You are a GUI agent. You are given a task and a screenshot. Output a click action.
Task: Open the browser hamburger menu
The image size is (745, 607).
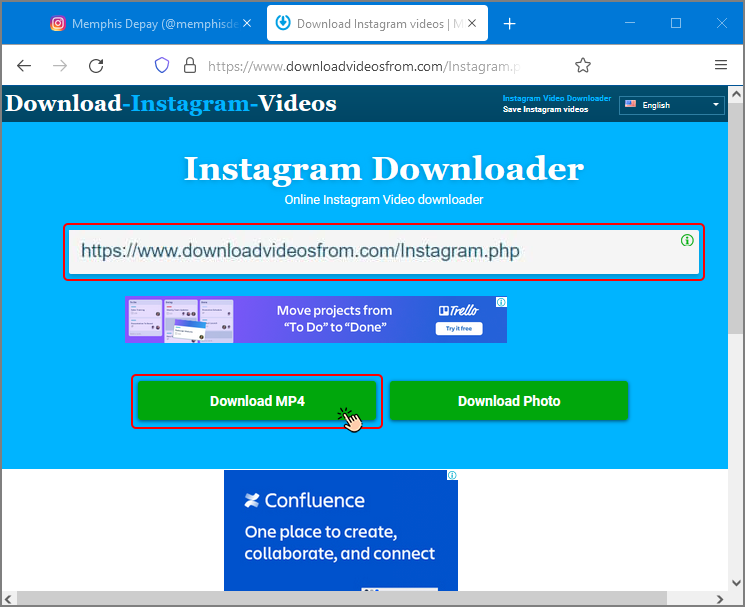[721, 65]
